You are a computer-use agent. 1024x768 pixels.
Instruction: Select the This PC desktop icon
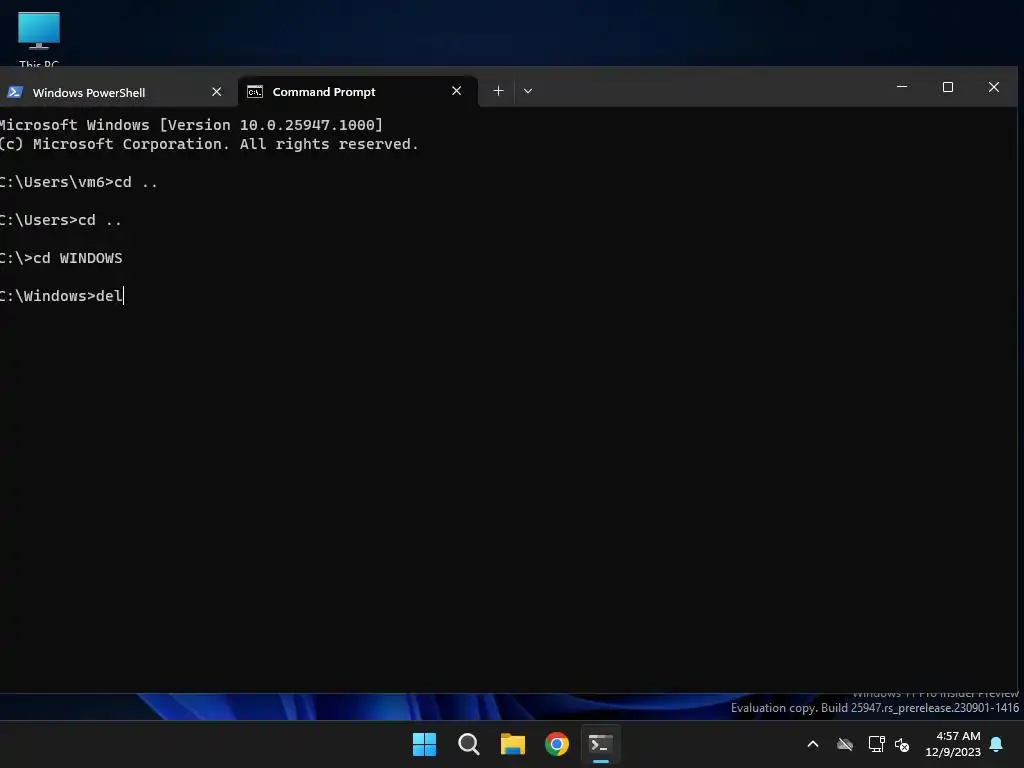[39, 39]
